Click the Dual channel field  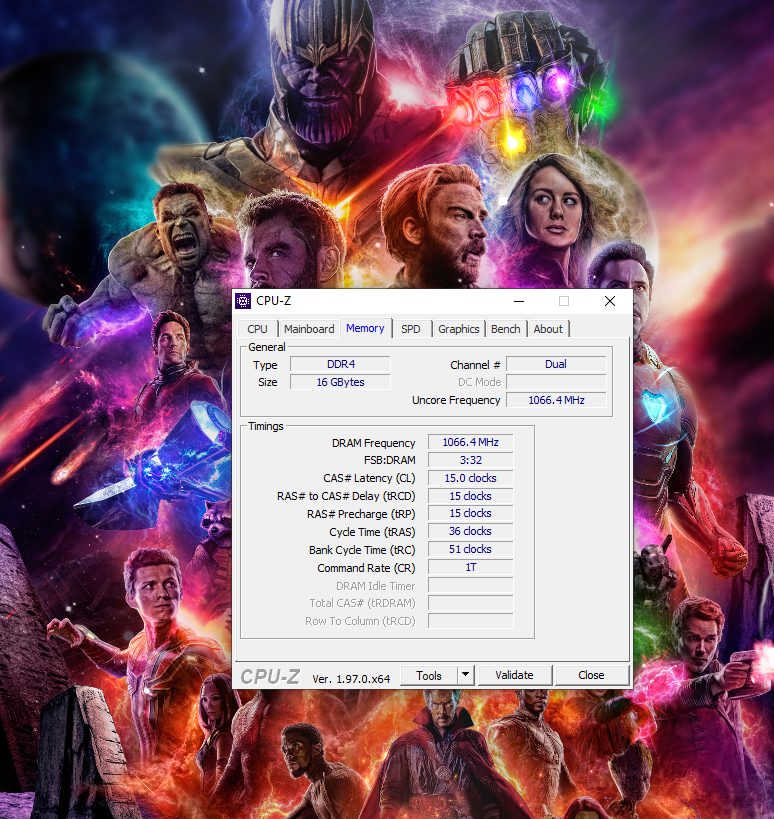pyautogui.click(x=556, y=364)
